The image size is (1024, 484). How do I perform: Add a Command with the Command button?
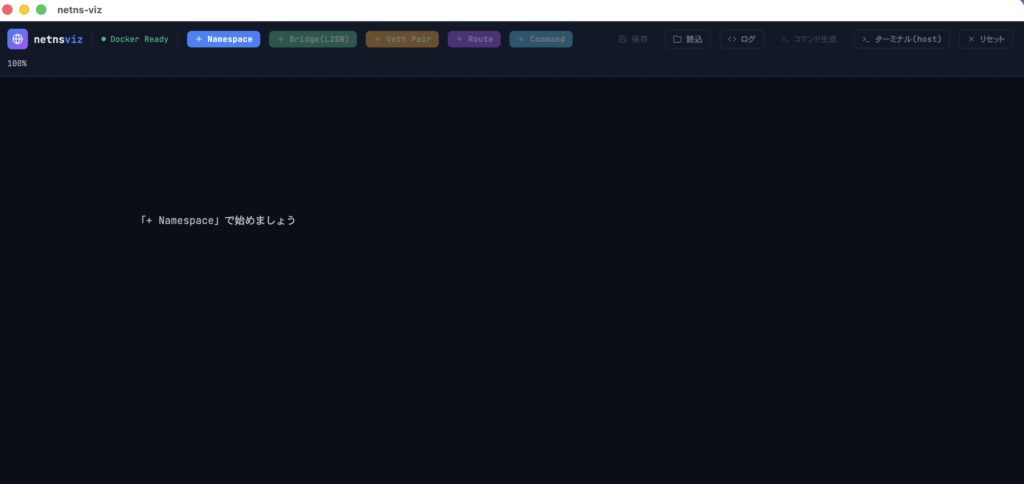tap(541, 39)
